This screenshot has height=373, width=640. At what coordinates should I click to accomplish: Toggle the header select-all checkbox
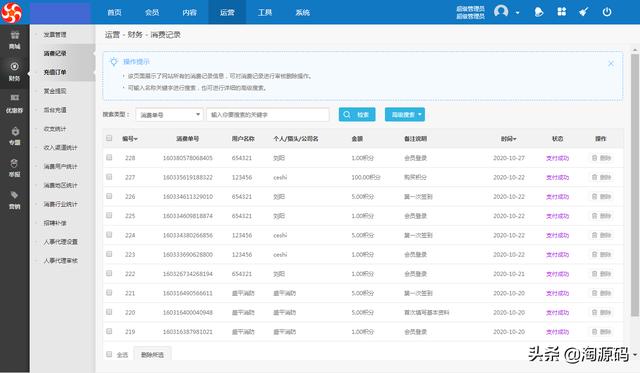coord(109,138)
